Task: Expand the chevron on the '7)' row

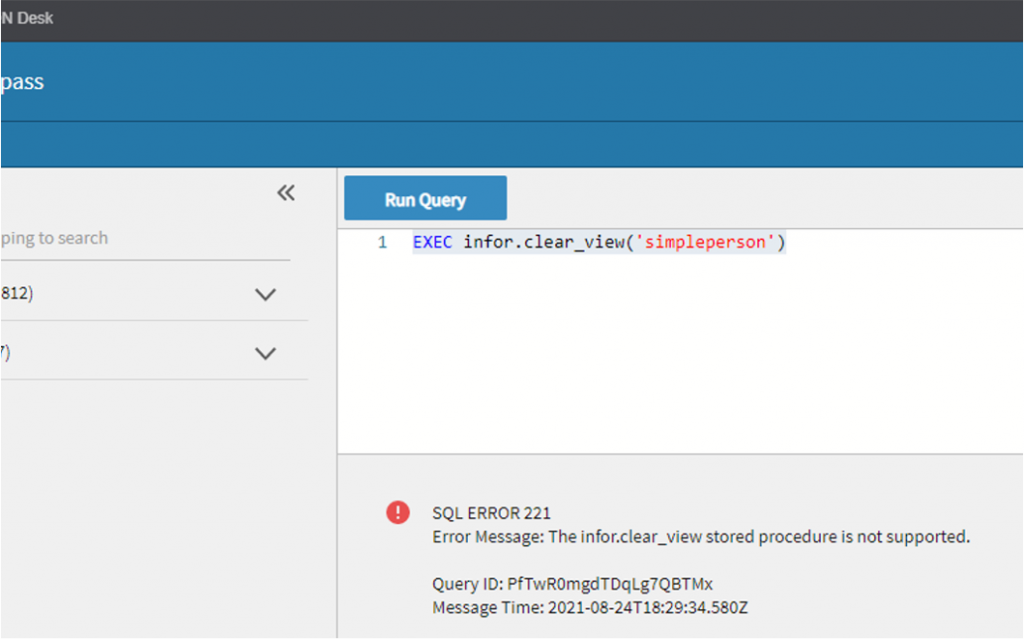Action: tap(265, 353)
